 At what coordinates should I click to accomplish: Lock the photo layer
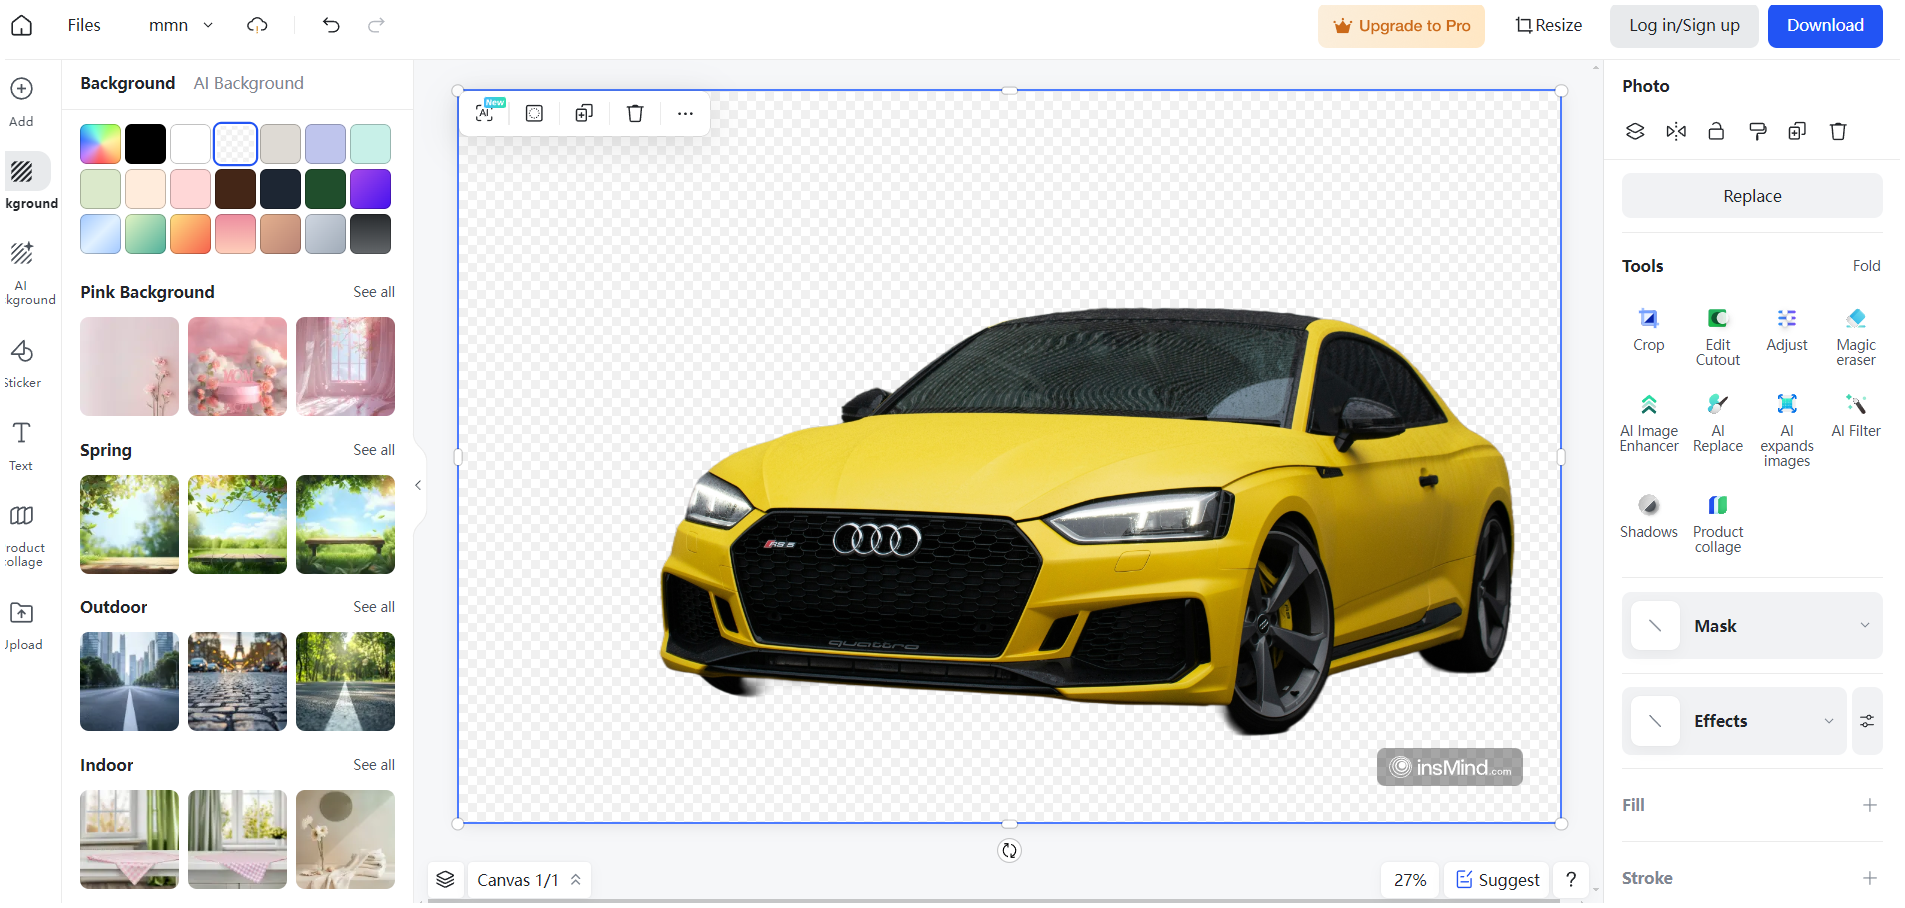pos(1716,131)
